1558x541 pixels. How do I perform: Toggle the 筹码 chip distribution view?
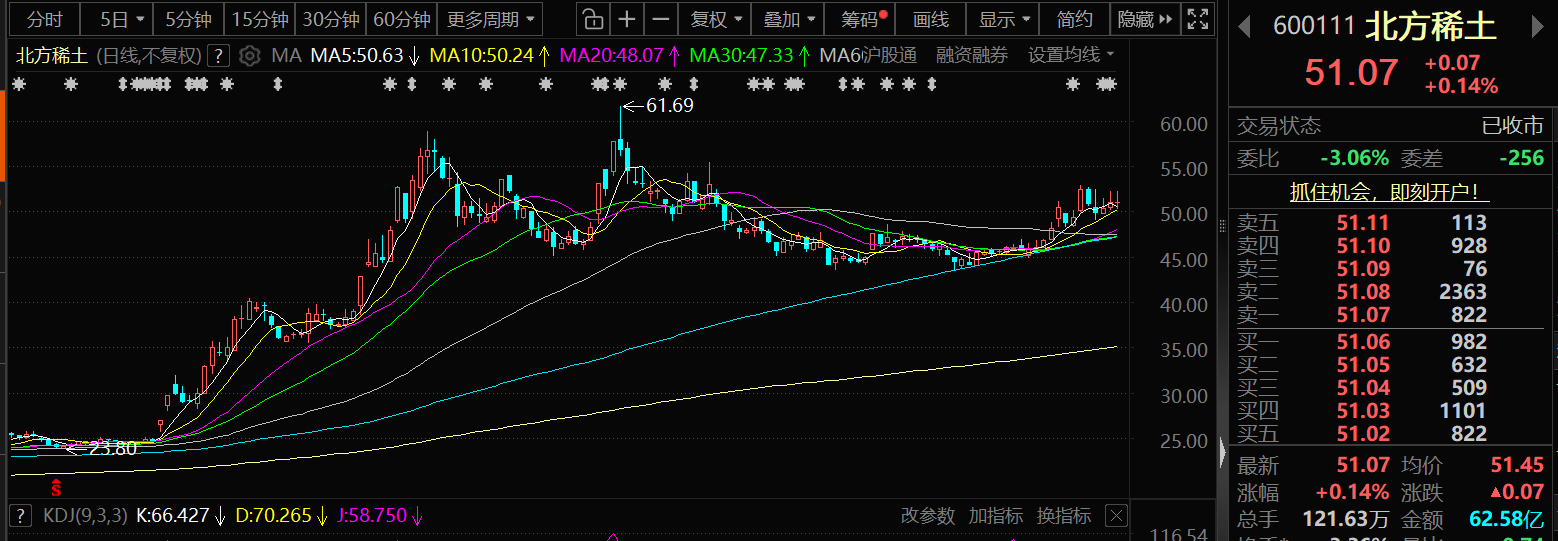pos(861,19)
